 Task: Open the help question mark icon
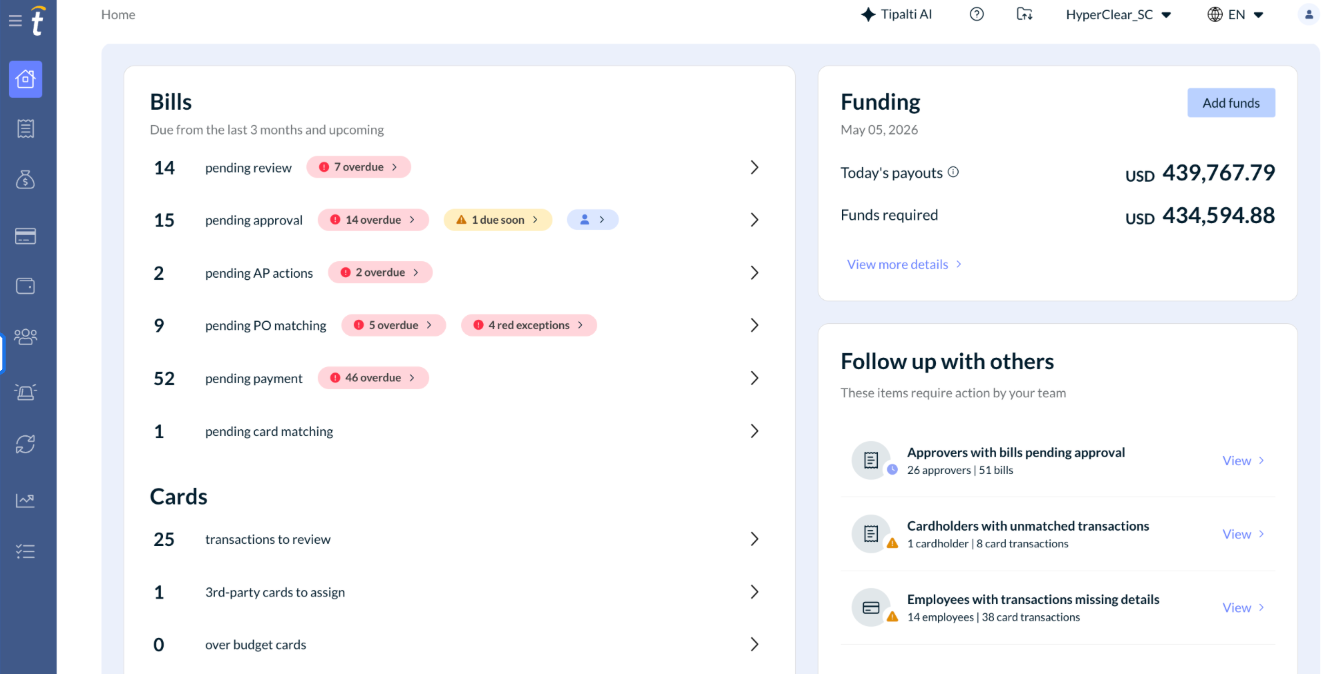(x=977, y=14)
